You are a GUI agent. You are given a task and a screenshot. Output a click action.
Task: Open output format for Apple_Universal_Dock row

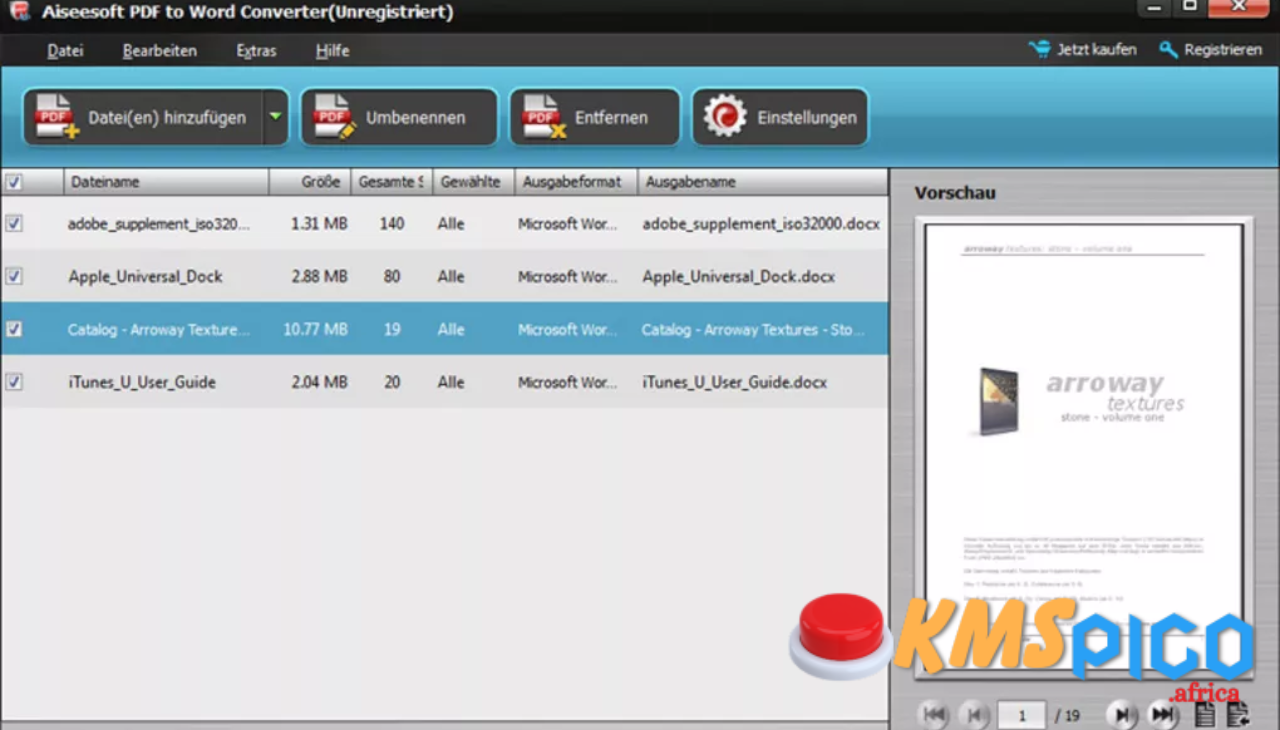tap(568, 276)
